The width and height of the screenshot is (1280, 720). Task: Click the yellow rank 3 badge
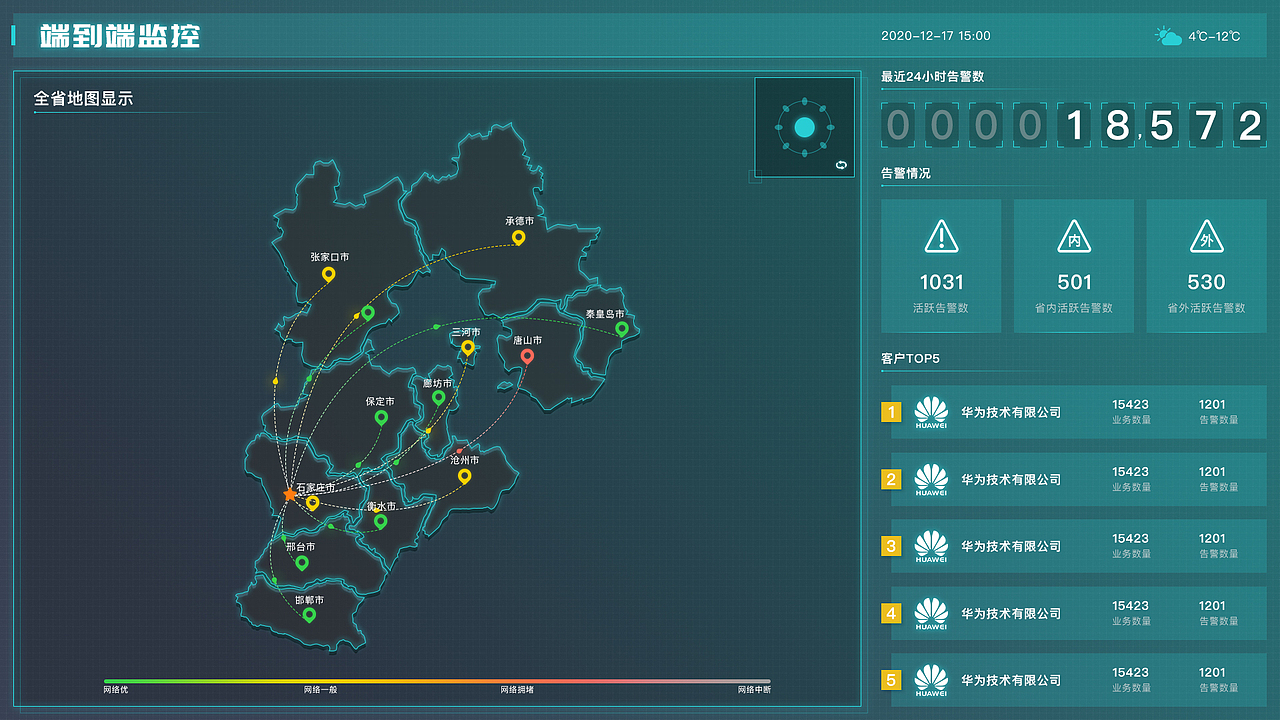coord(891,546)
